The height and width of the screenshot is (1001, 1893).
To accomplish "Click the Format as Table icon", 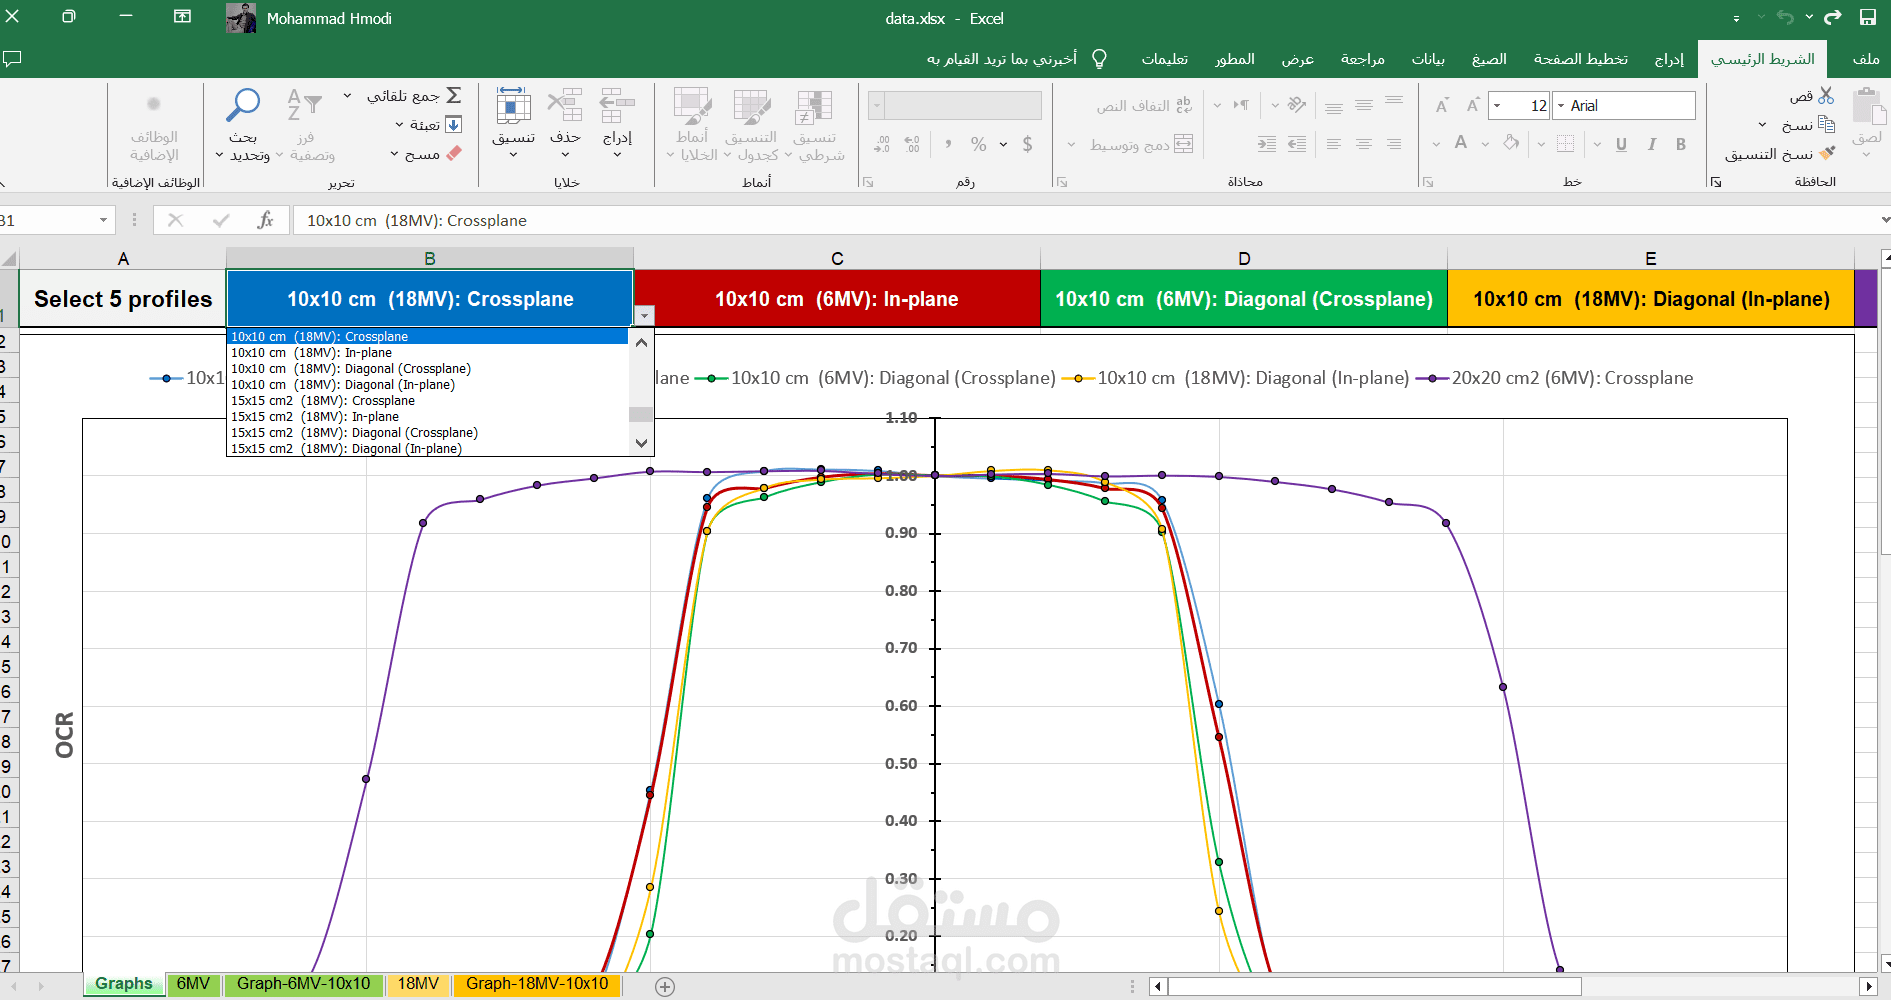I will click(752, 108).
